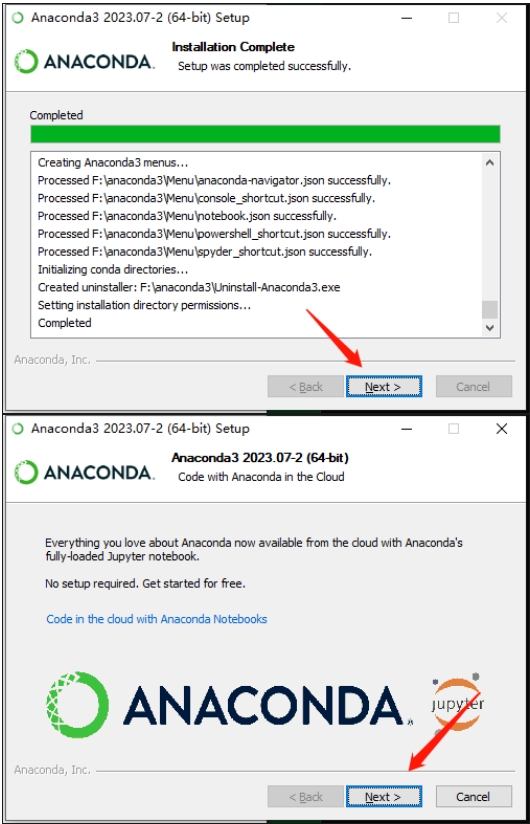
Task: Click Next in the Installation Complete window
Action: (x=383, y=387)
